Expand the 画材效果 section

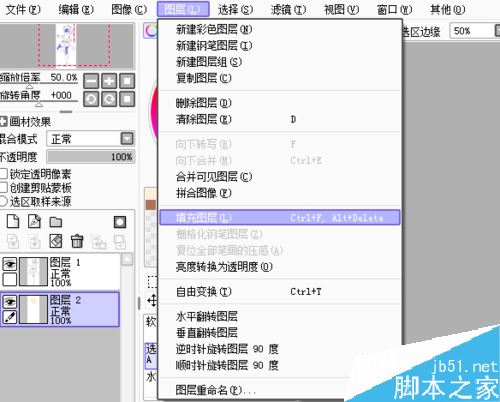(3, 121)
